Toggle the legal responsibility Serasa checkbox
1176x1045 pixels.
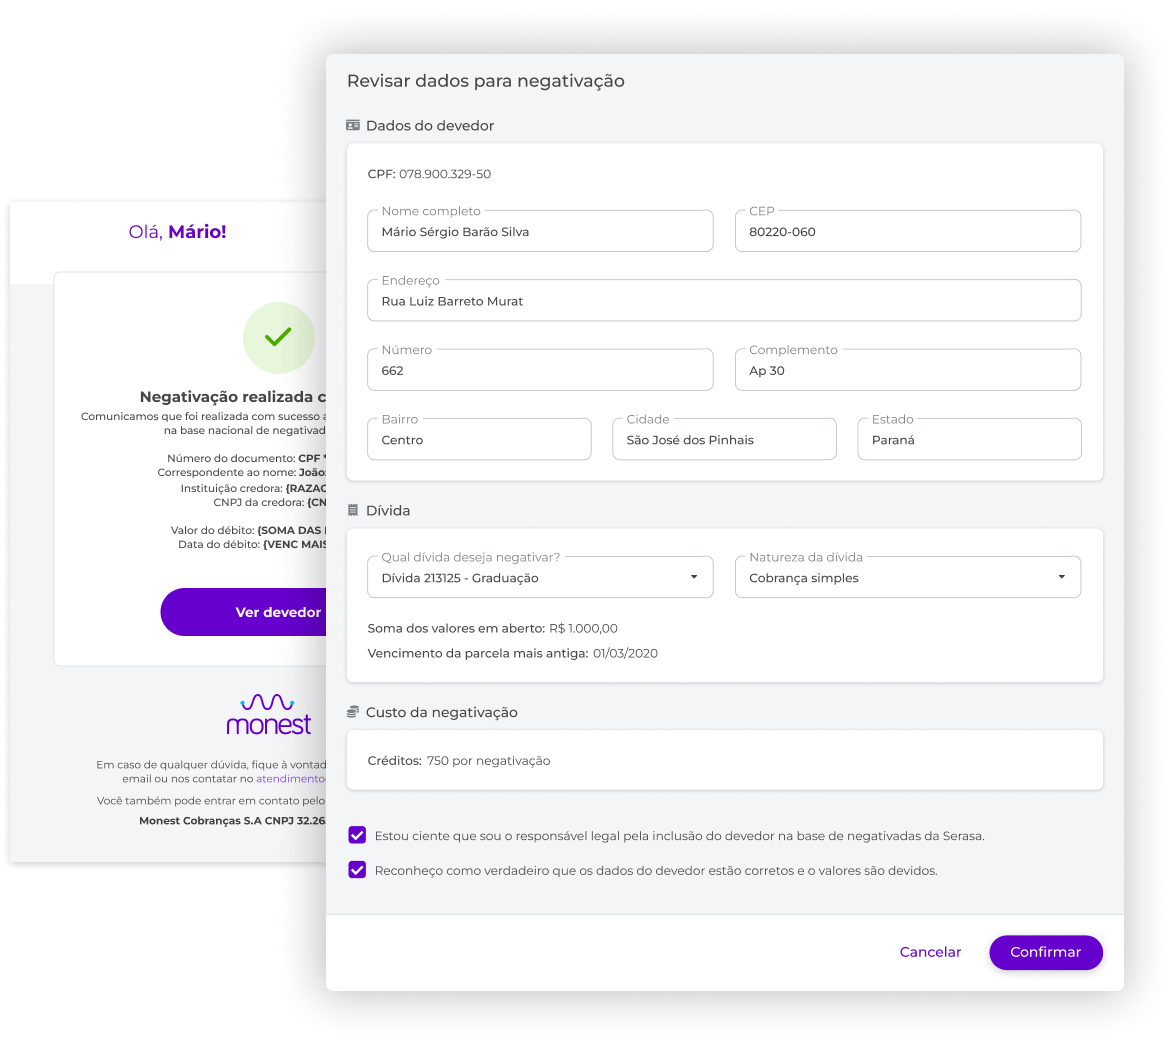[x=357, y=835]
